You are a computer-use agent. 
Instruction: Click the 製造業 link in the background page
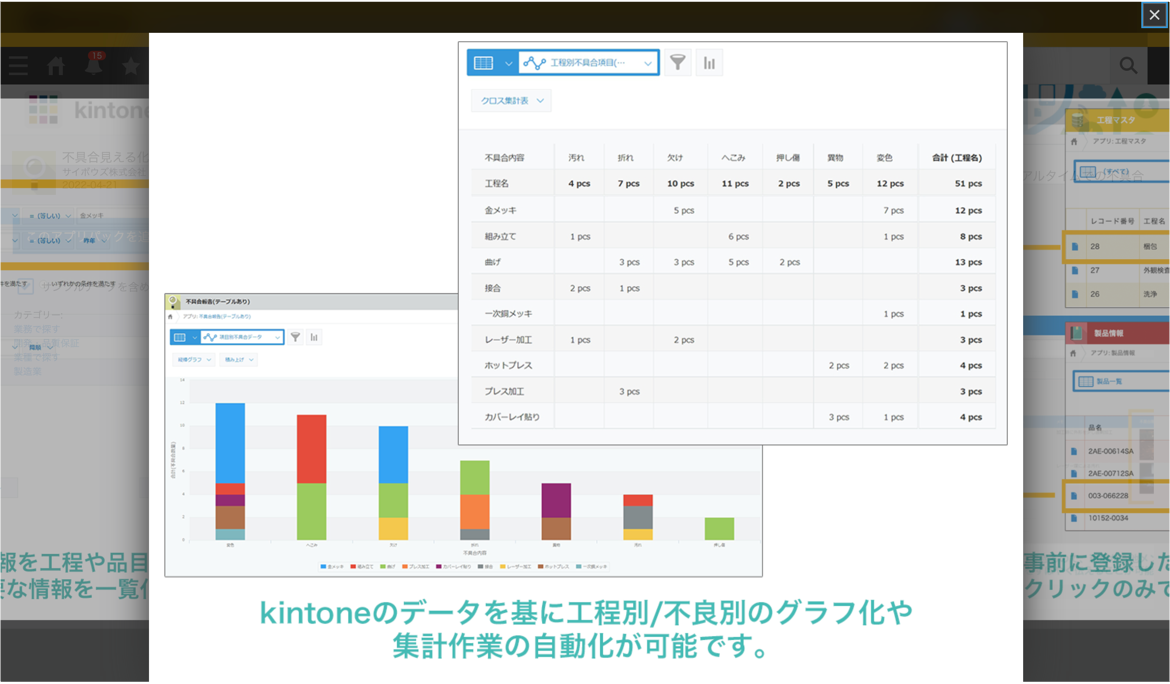(x=28, y=371)
